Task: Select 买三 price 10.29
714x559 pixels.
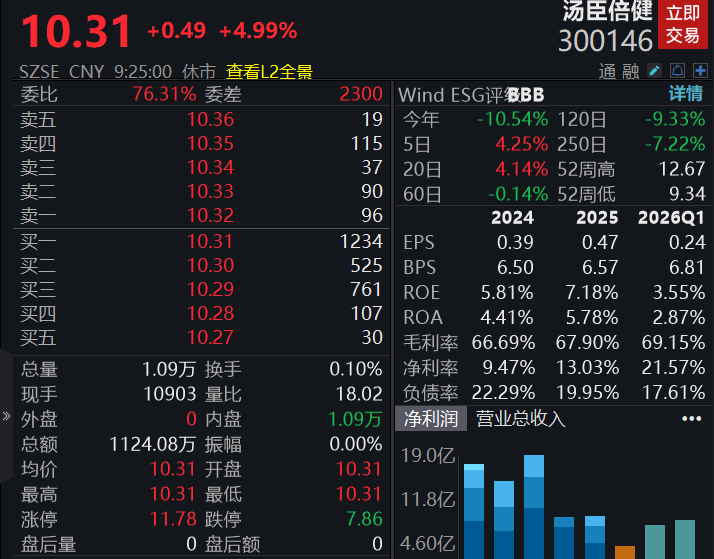Action: tap(210, 289)
